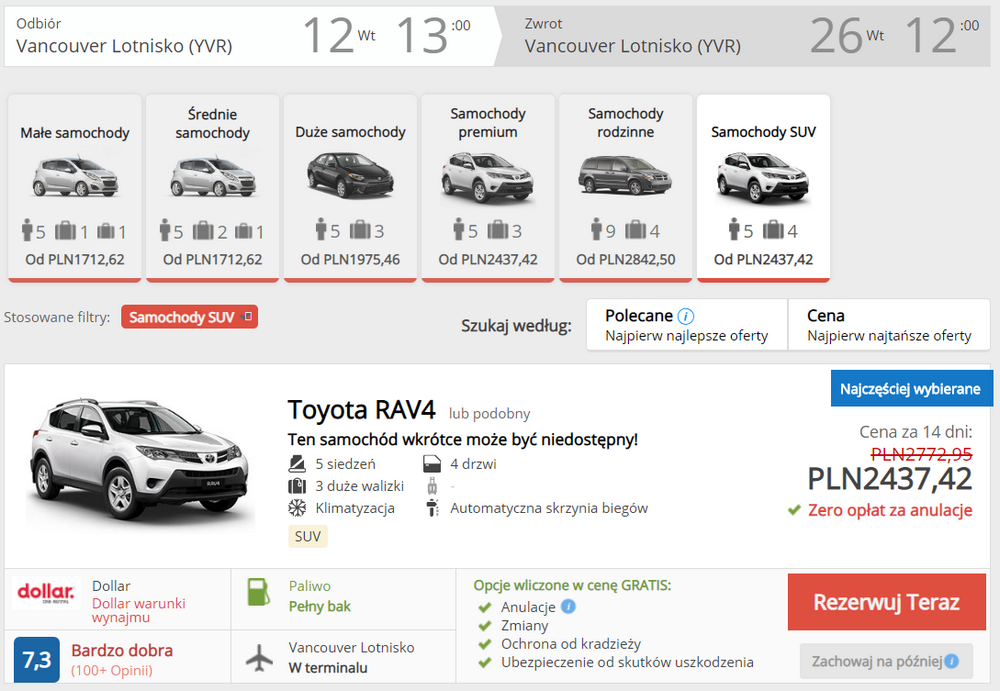Click the Toyota RAV4 car image
This screenshot has height=691, width=1000.
139,462
